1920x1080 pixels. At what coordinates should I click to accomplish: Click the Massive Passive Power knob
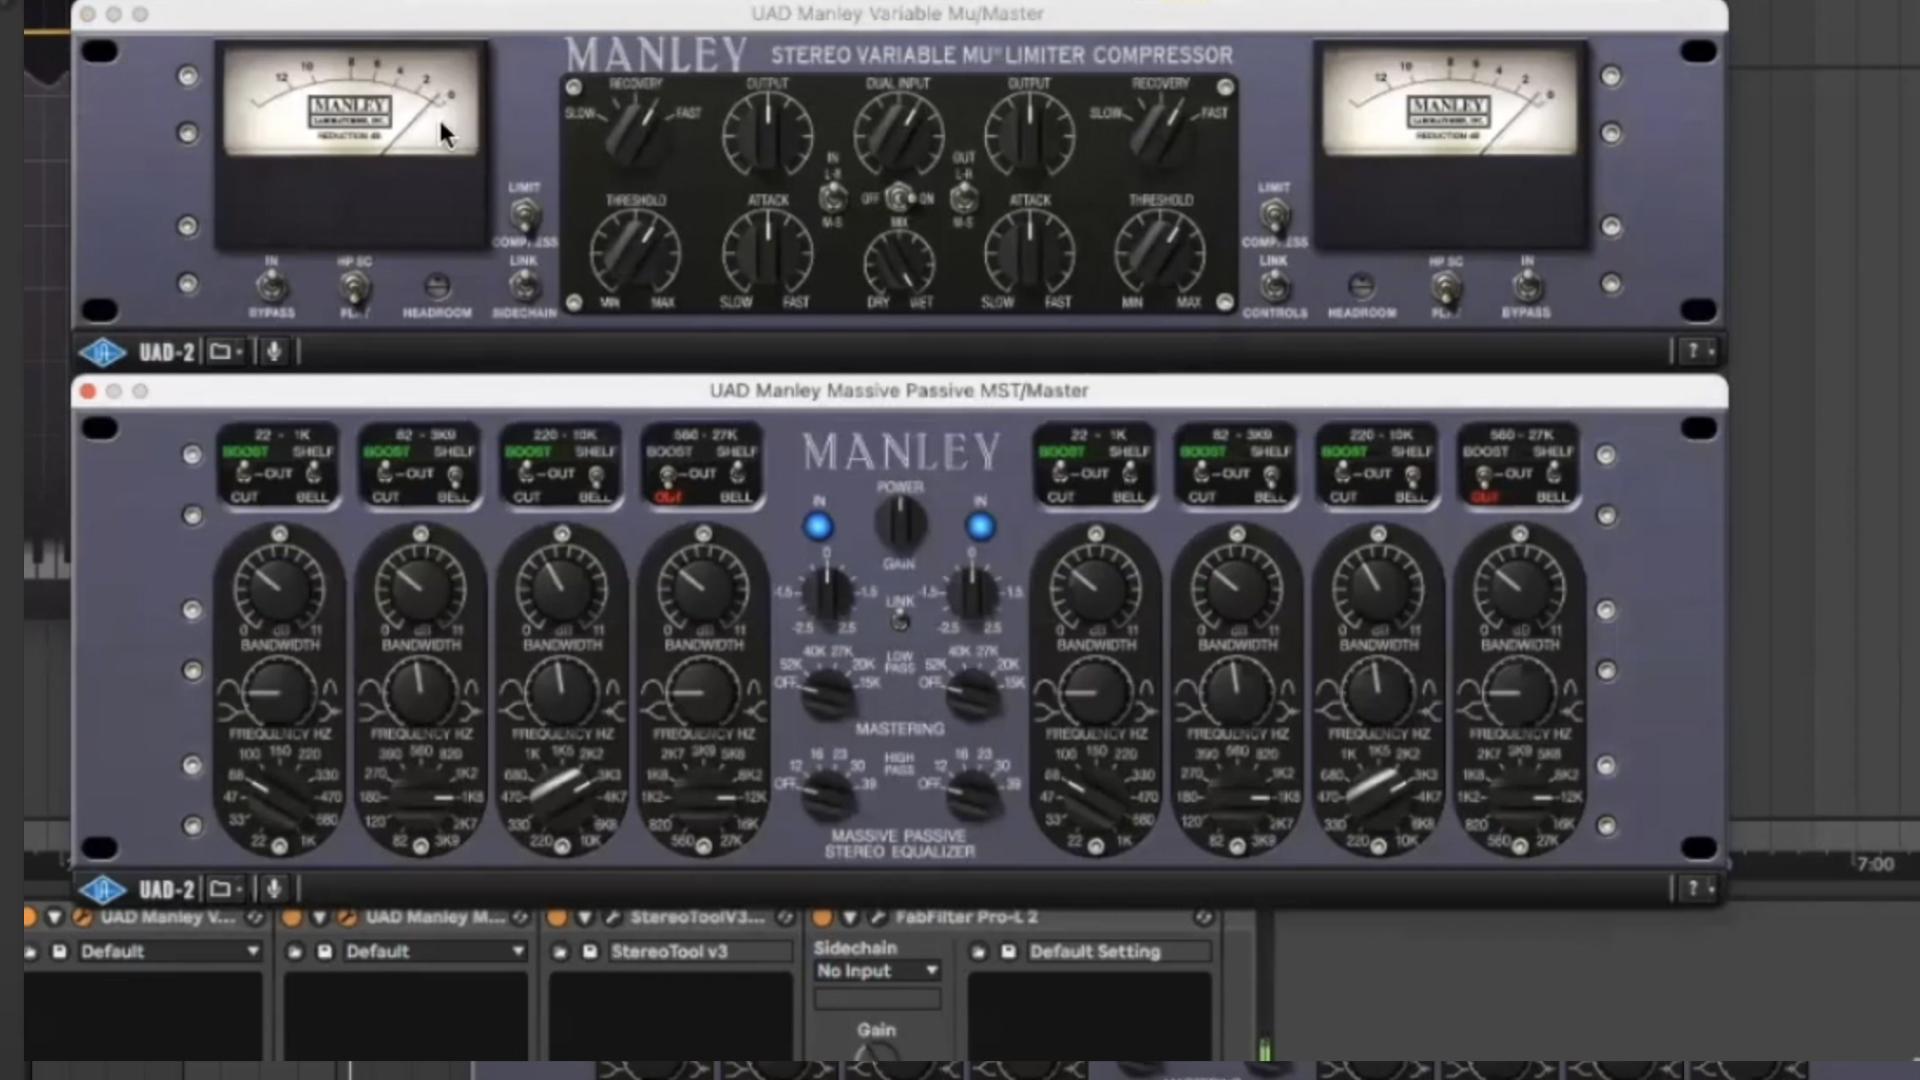point(900,523)
